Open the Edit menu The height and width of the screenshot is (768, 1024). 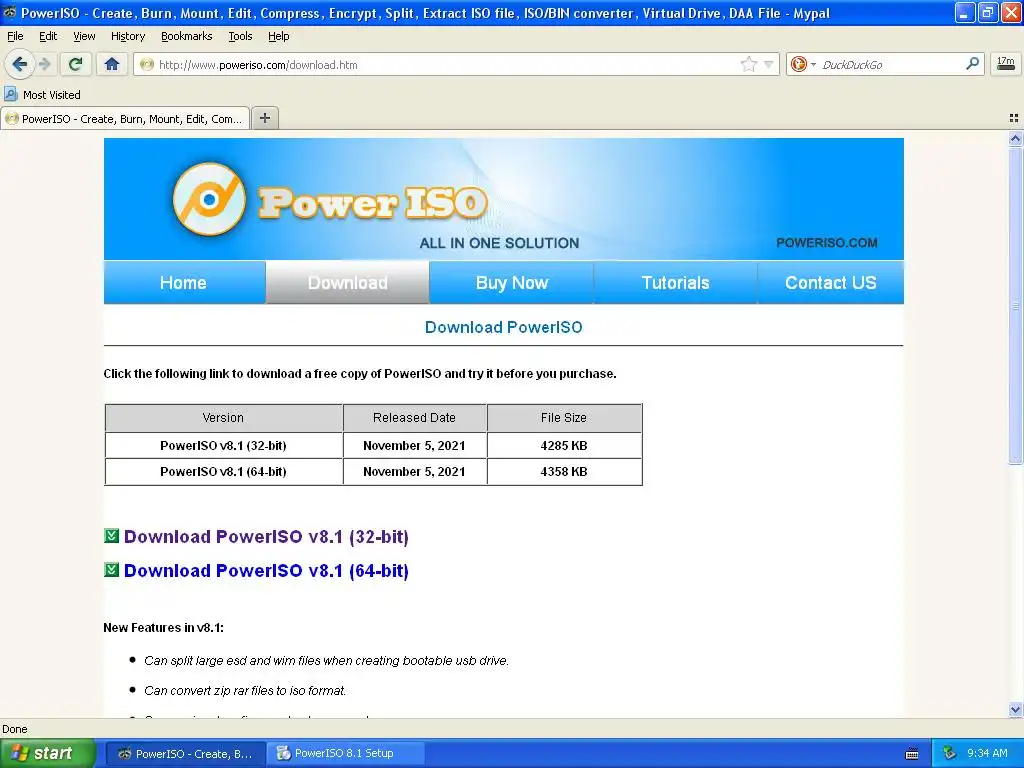[48, 36]
